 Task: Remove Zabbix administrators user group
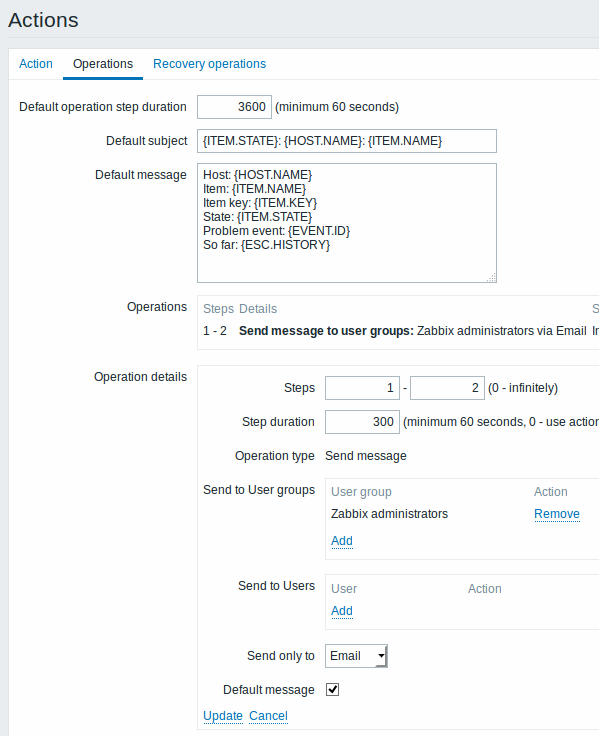tap(557, 514)
